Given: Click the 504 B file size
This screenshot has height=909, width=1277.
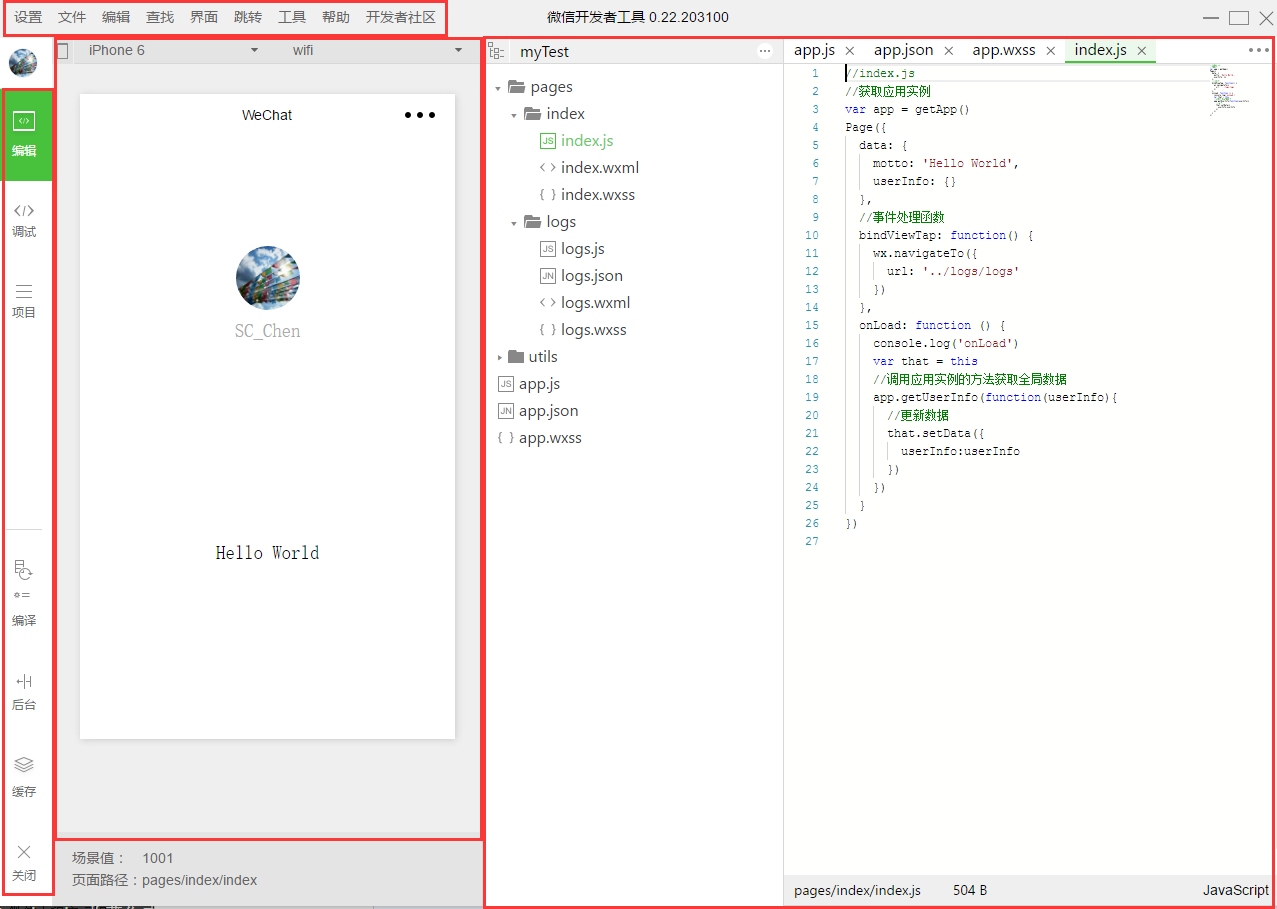Looking at the screenshot, I should [970, 890].
